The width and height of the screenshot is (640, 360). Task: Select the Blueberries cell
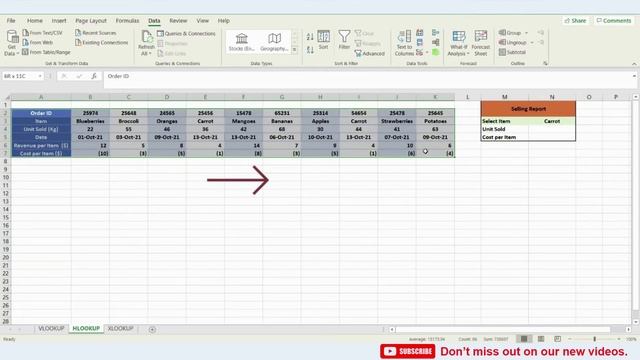tap(90, 121)
